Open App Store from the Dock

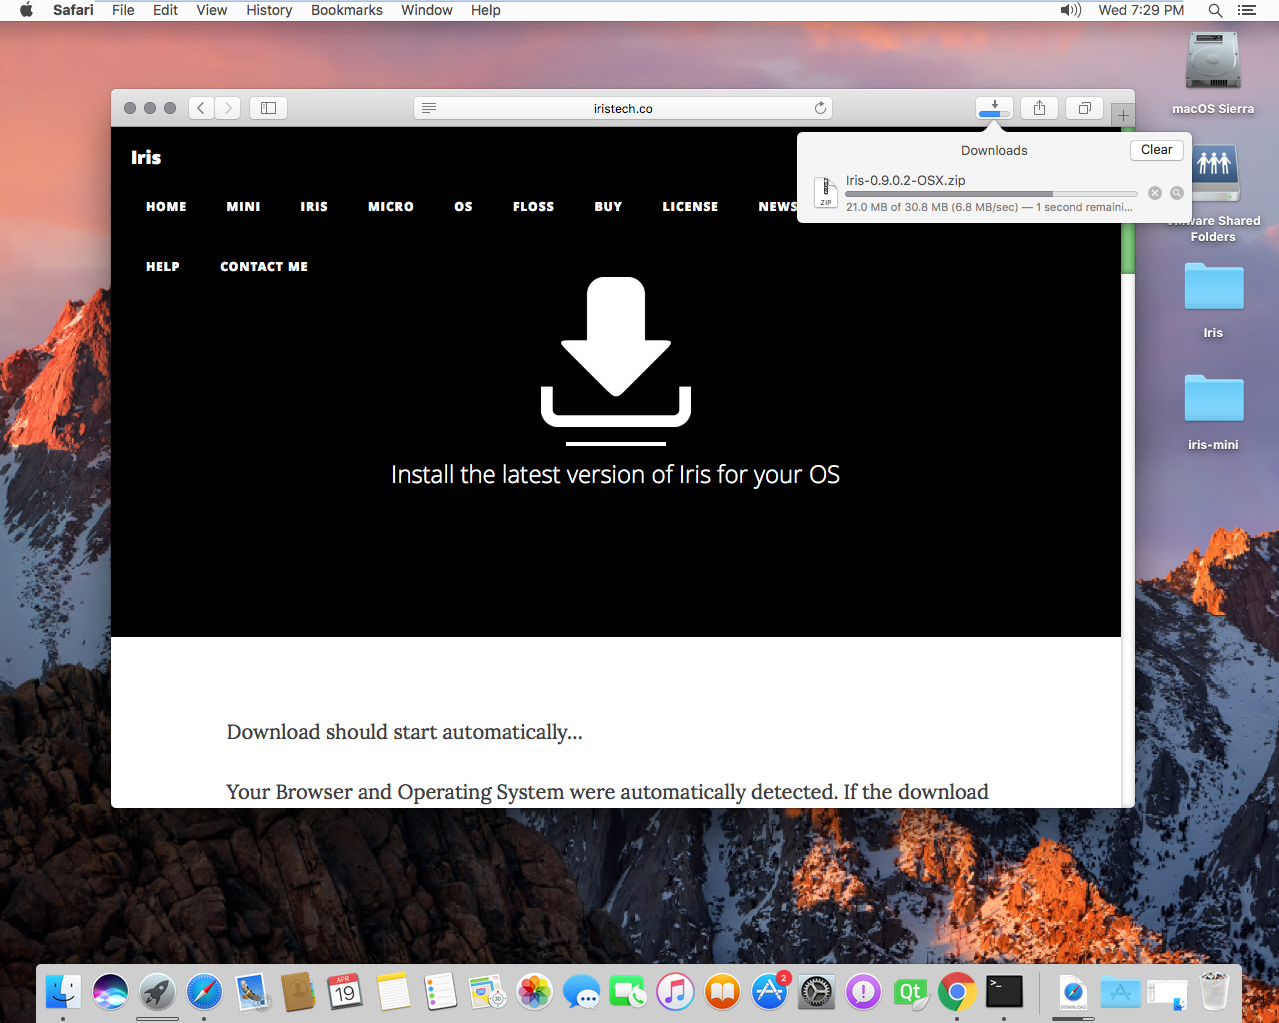click(769, 992)
